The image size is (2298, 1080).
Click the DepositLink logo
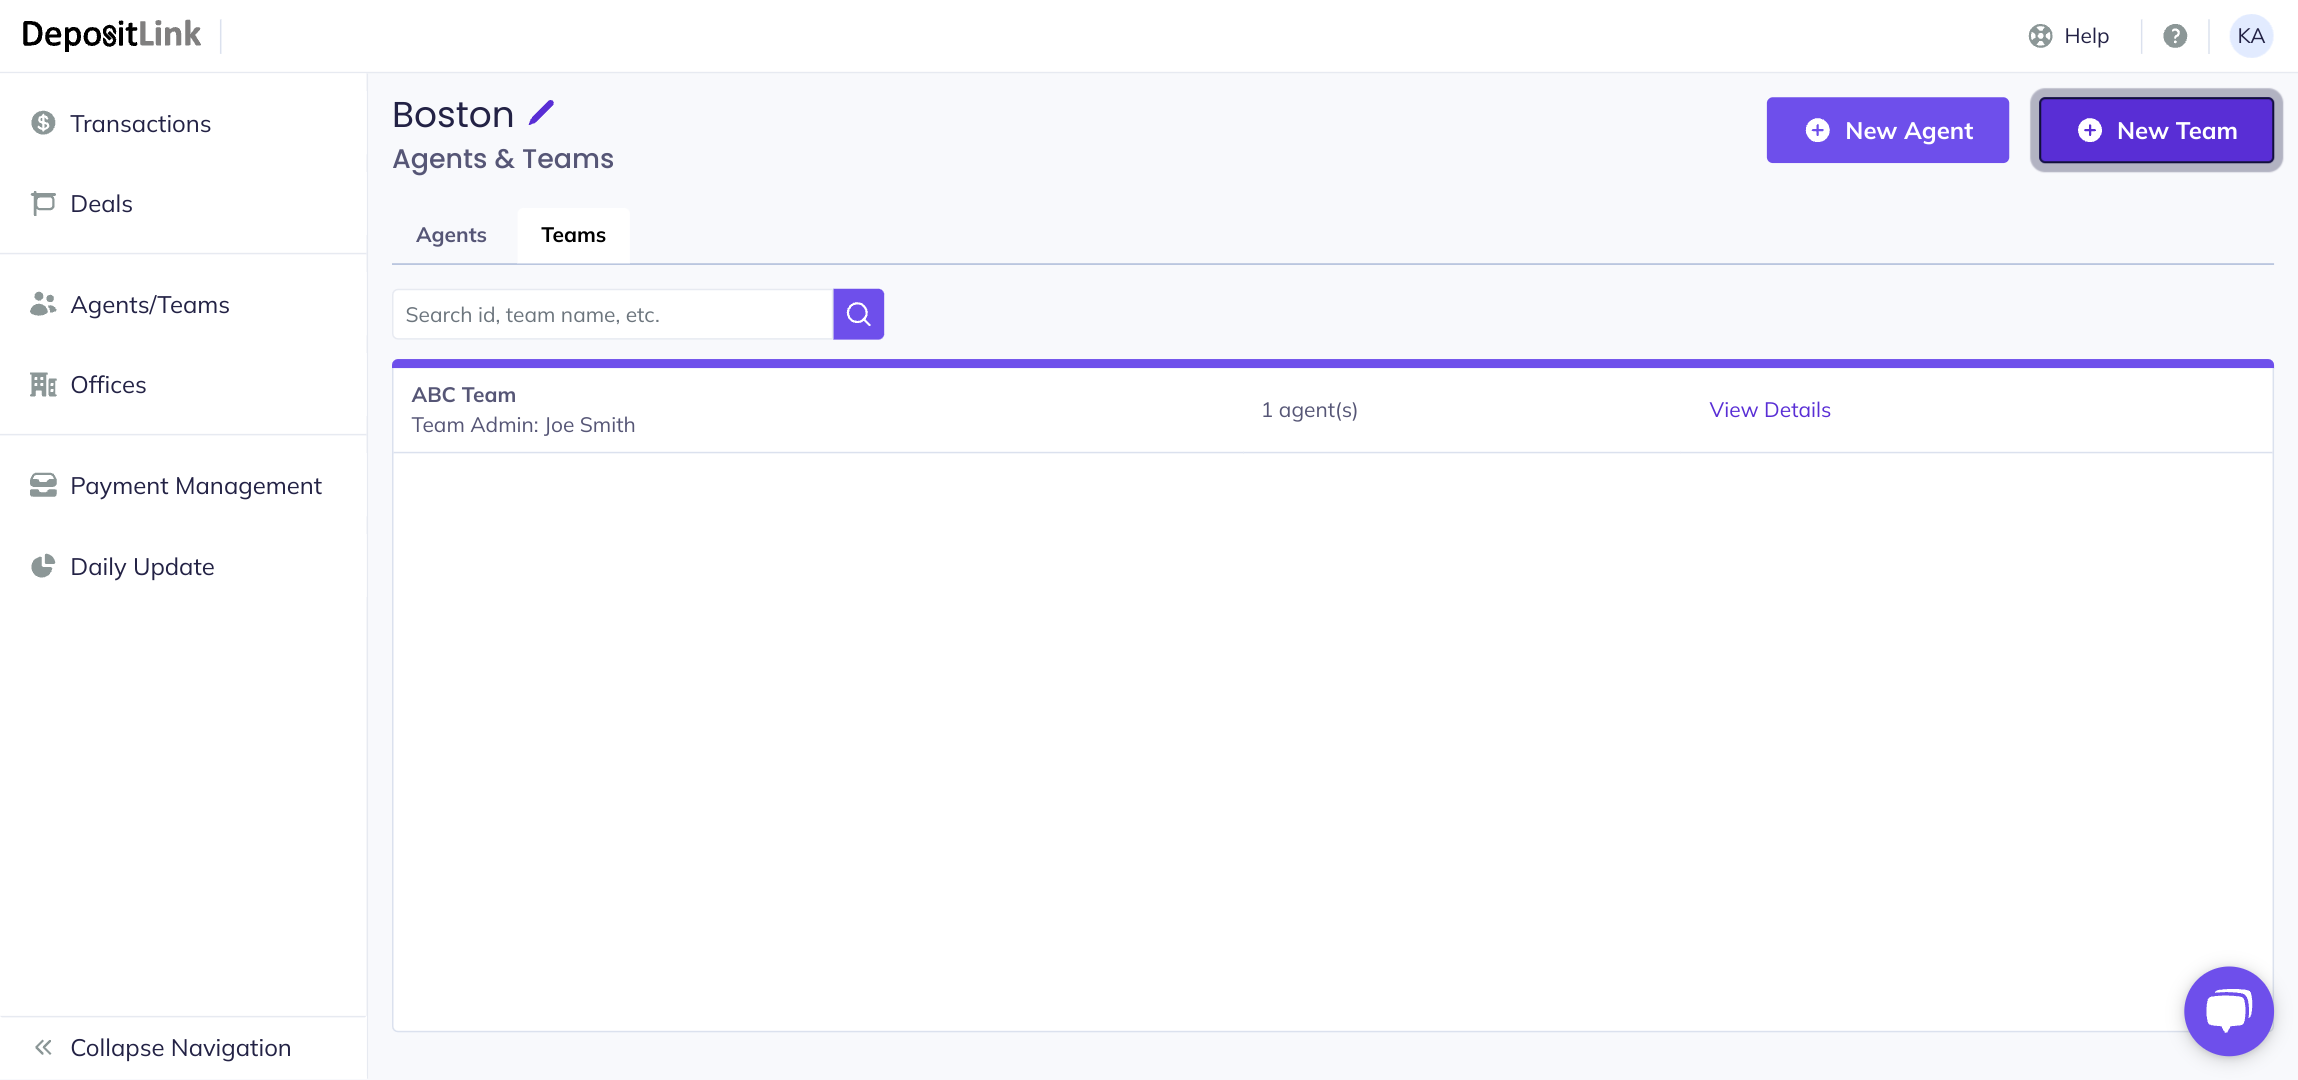pos(111,35)
